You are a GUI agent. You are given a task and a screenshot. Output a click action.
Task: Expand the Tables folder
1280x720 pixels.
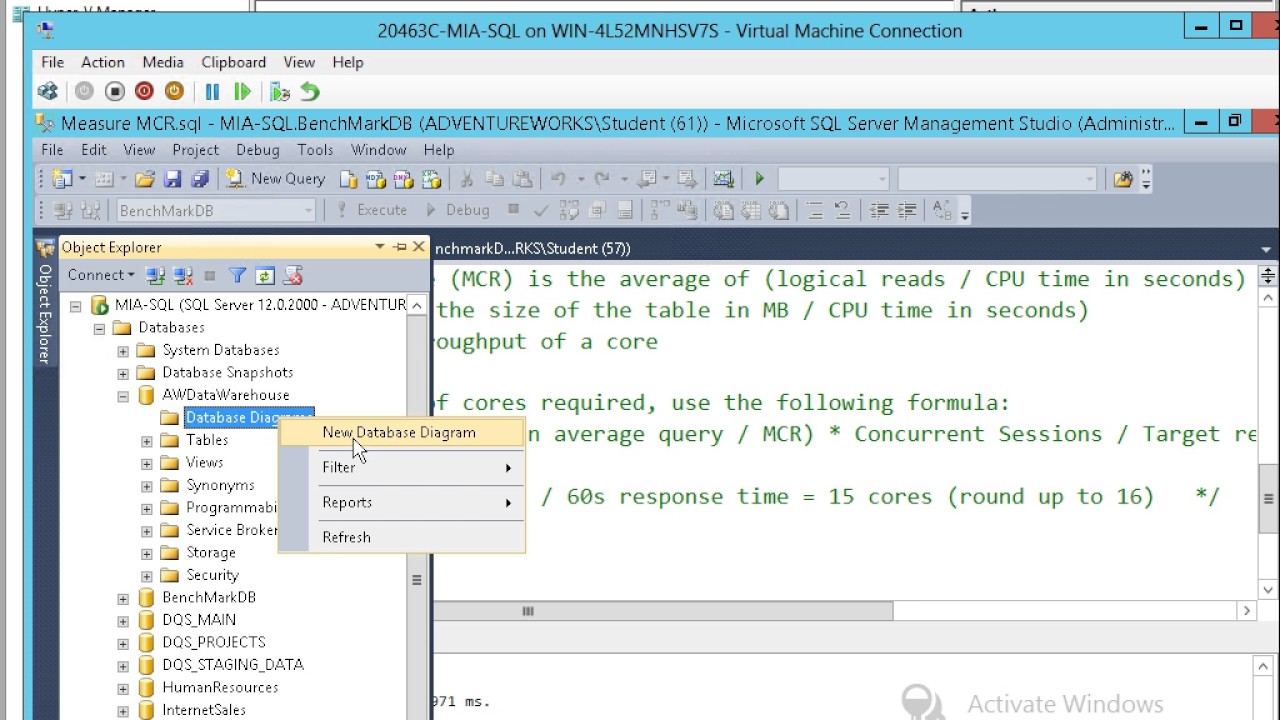pyautogui.click(x=147, y=440)
